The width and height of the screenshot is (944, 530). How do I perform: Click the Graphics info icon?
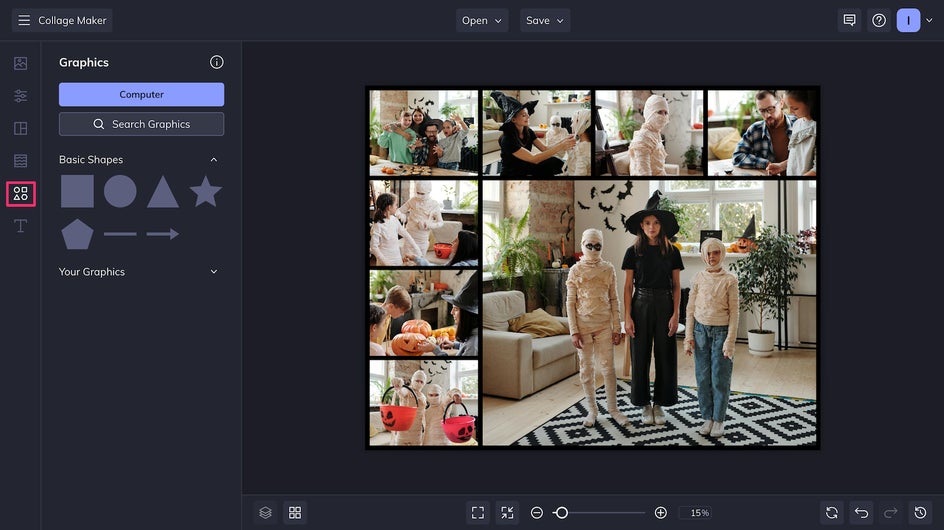[217, 62]
